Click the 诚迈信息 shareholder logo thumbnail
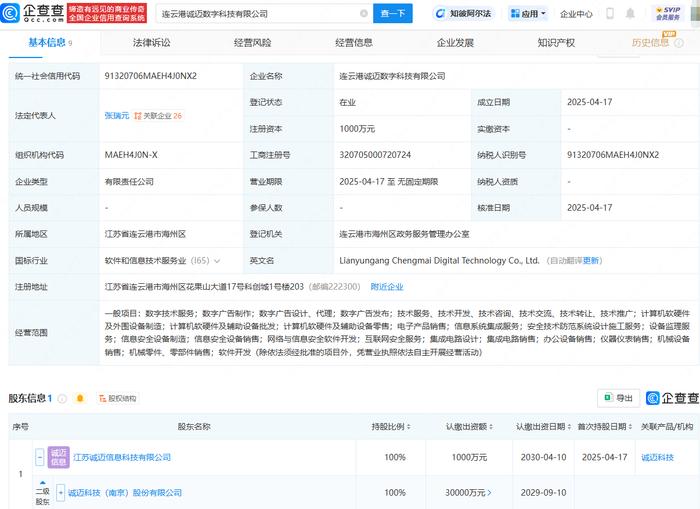Screen dimensions: 700x509 58,457
